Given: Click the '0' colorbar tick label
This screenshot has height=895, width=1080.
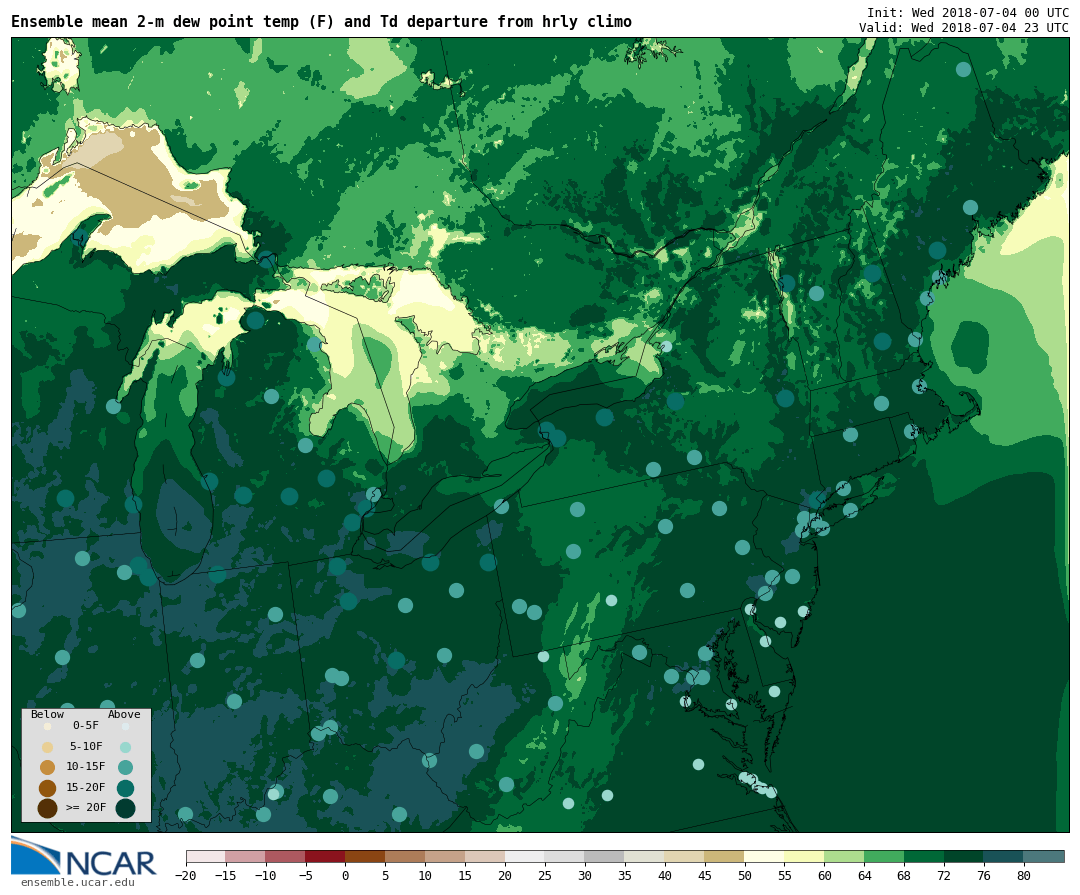Looking at the screenshot, I should pyautogui.click(x=345, y=876).
